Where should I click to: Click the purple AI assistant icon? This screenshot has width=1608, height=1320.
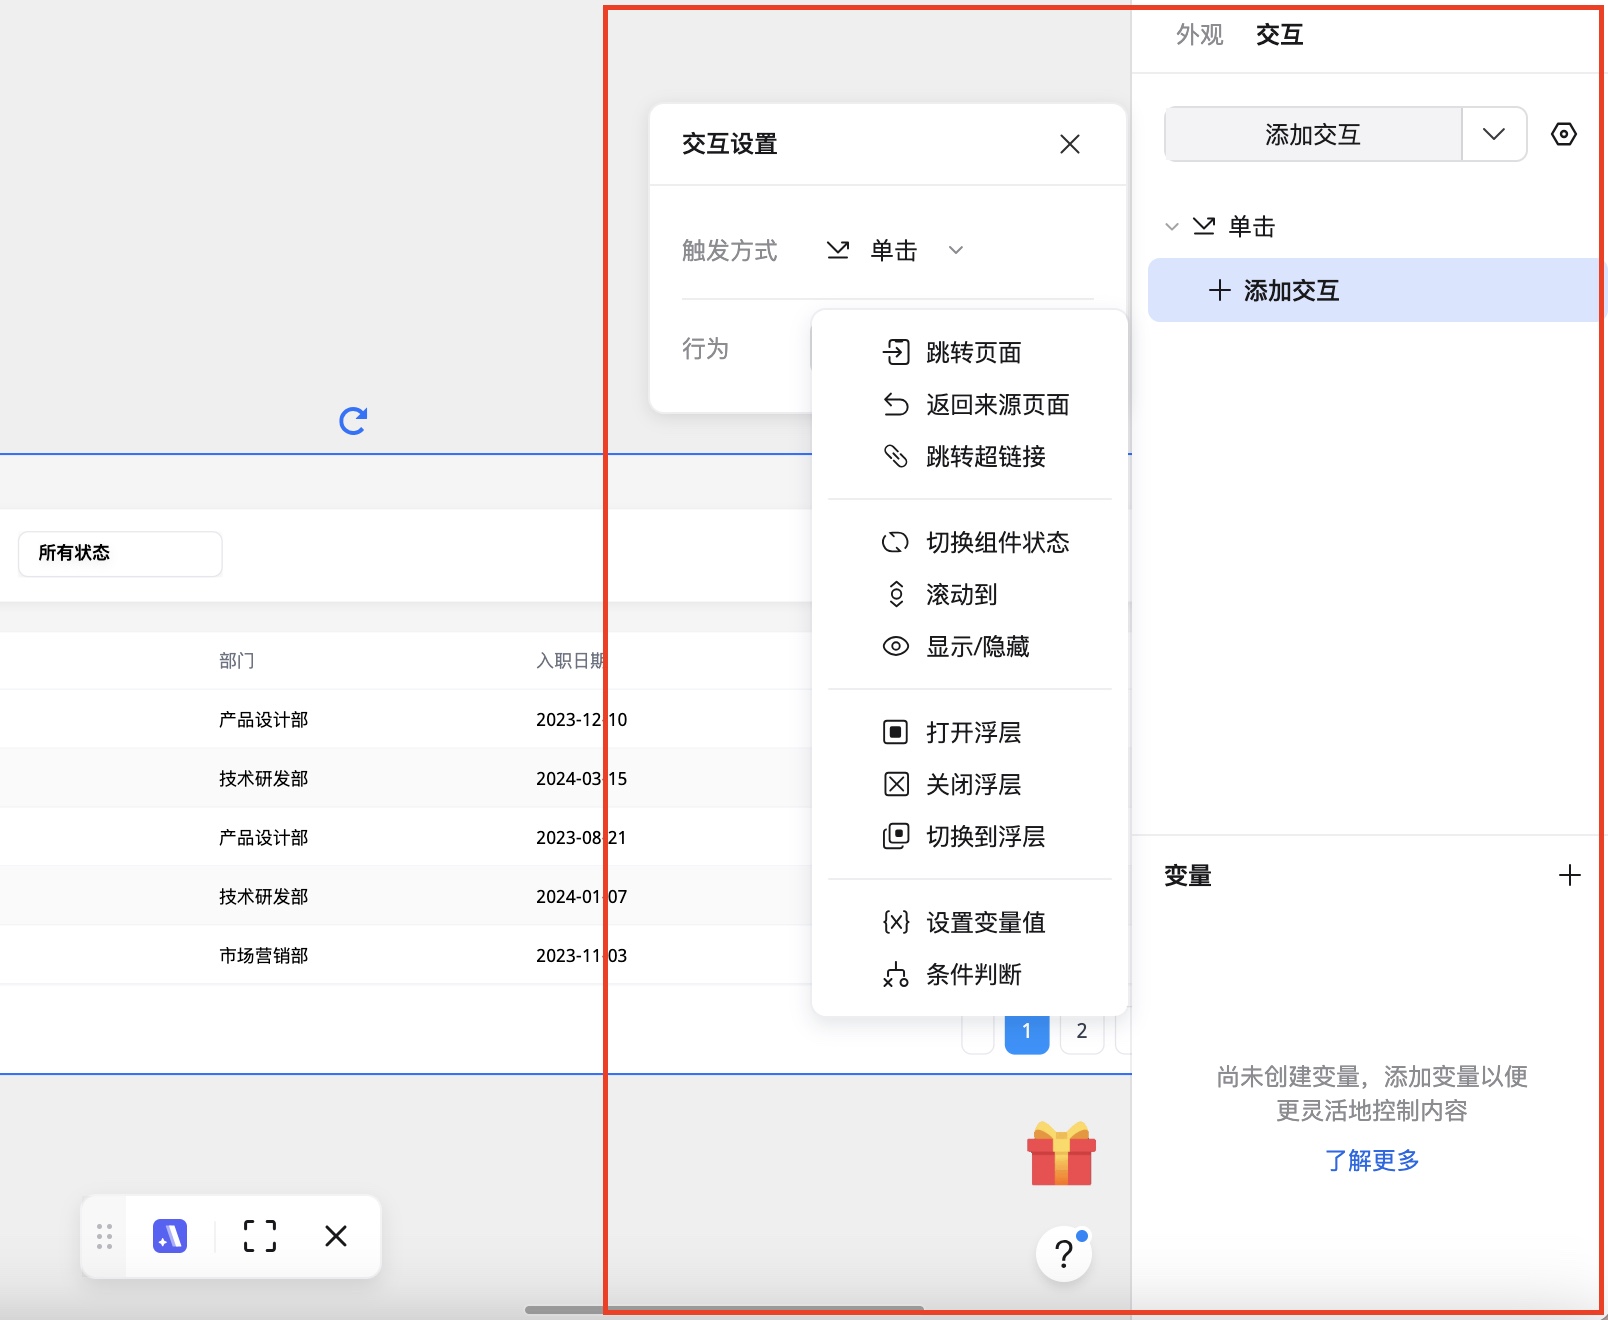coord(170,1237)
